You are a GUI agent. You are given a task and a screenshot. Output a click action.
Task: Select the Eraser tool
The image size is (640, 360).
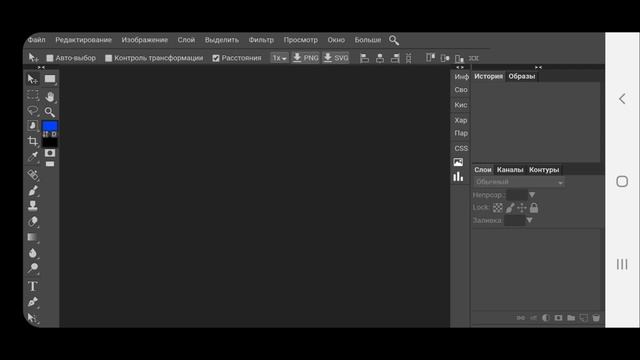[33, 222]
